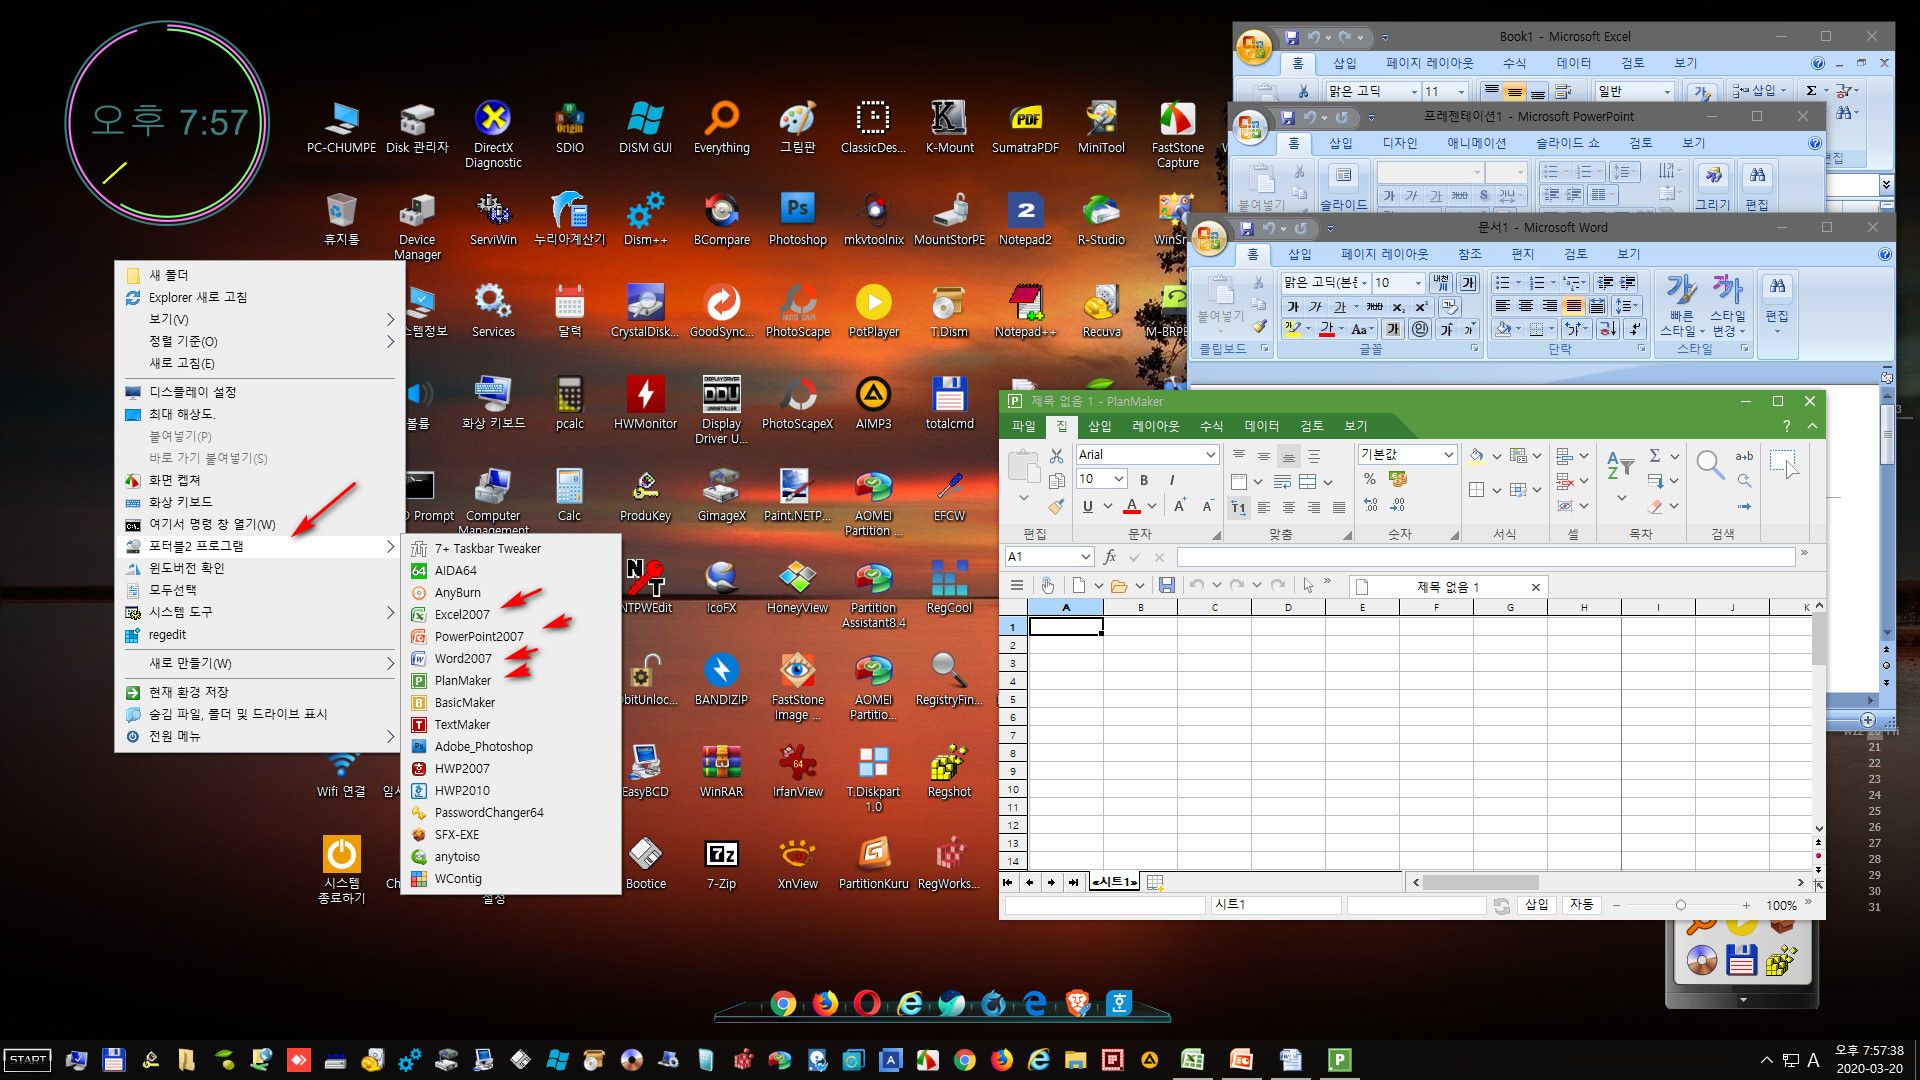Collapse the PlanMaker ribbon with chevron

(x=1812, y=426)
